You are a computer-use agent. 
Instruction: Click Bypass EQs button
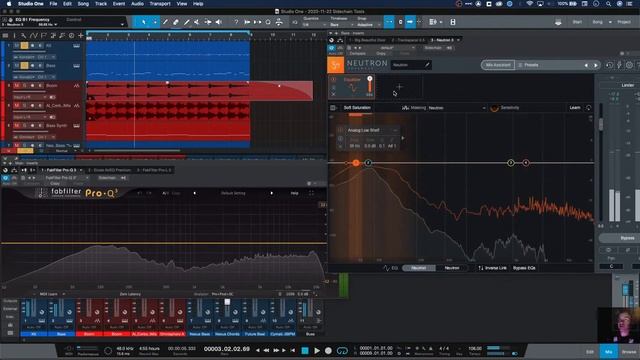pyautogui.click(x=524, y=268)
